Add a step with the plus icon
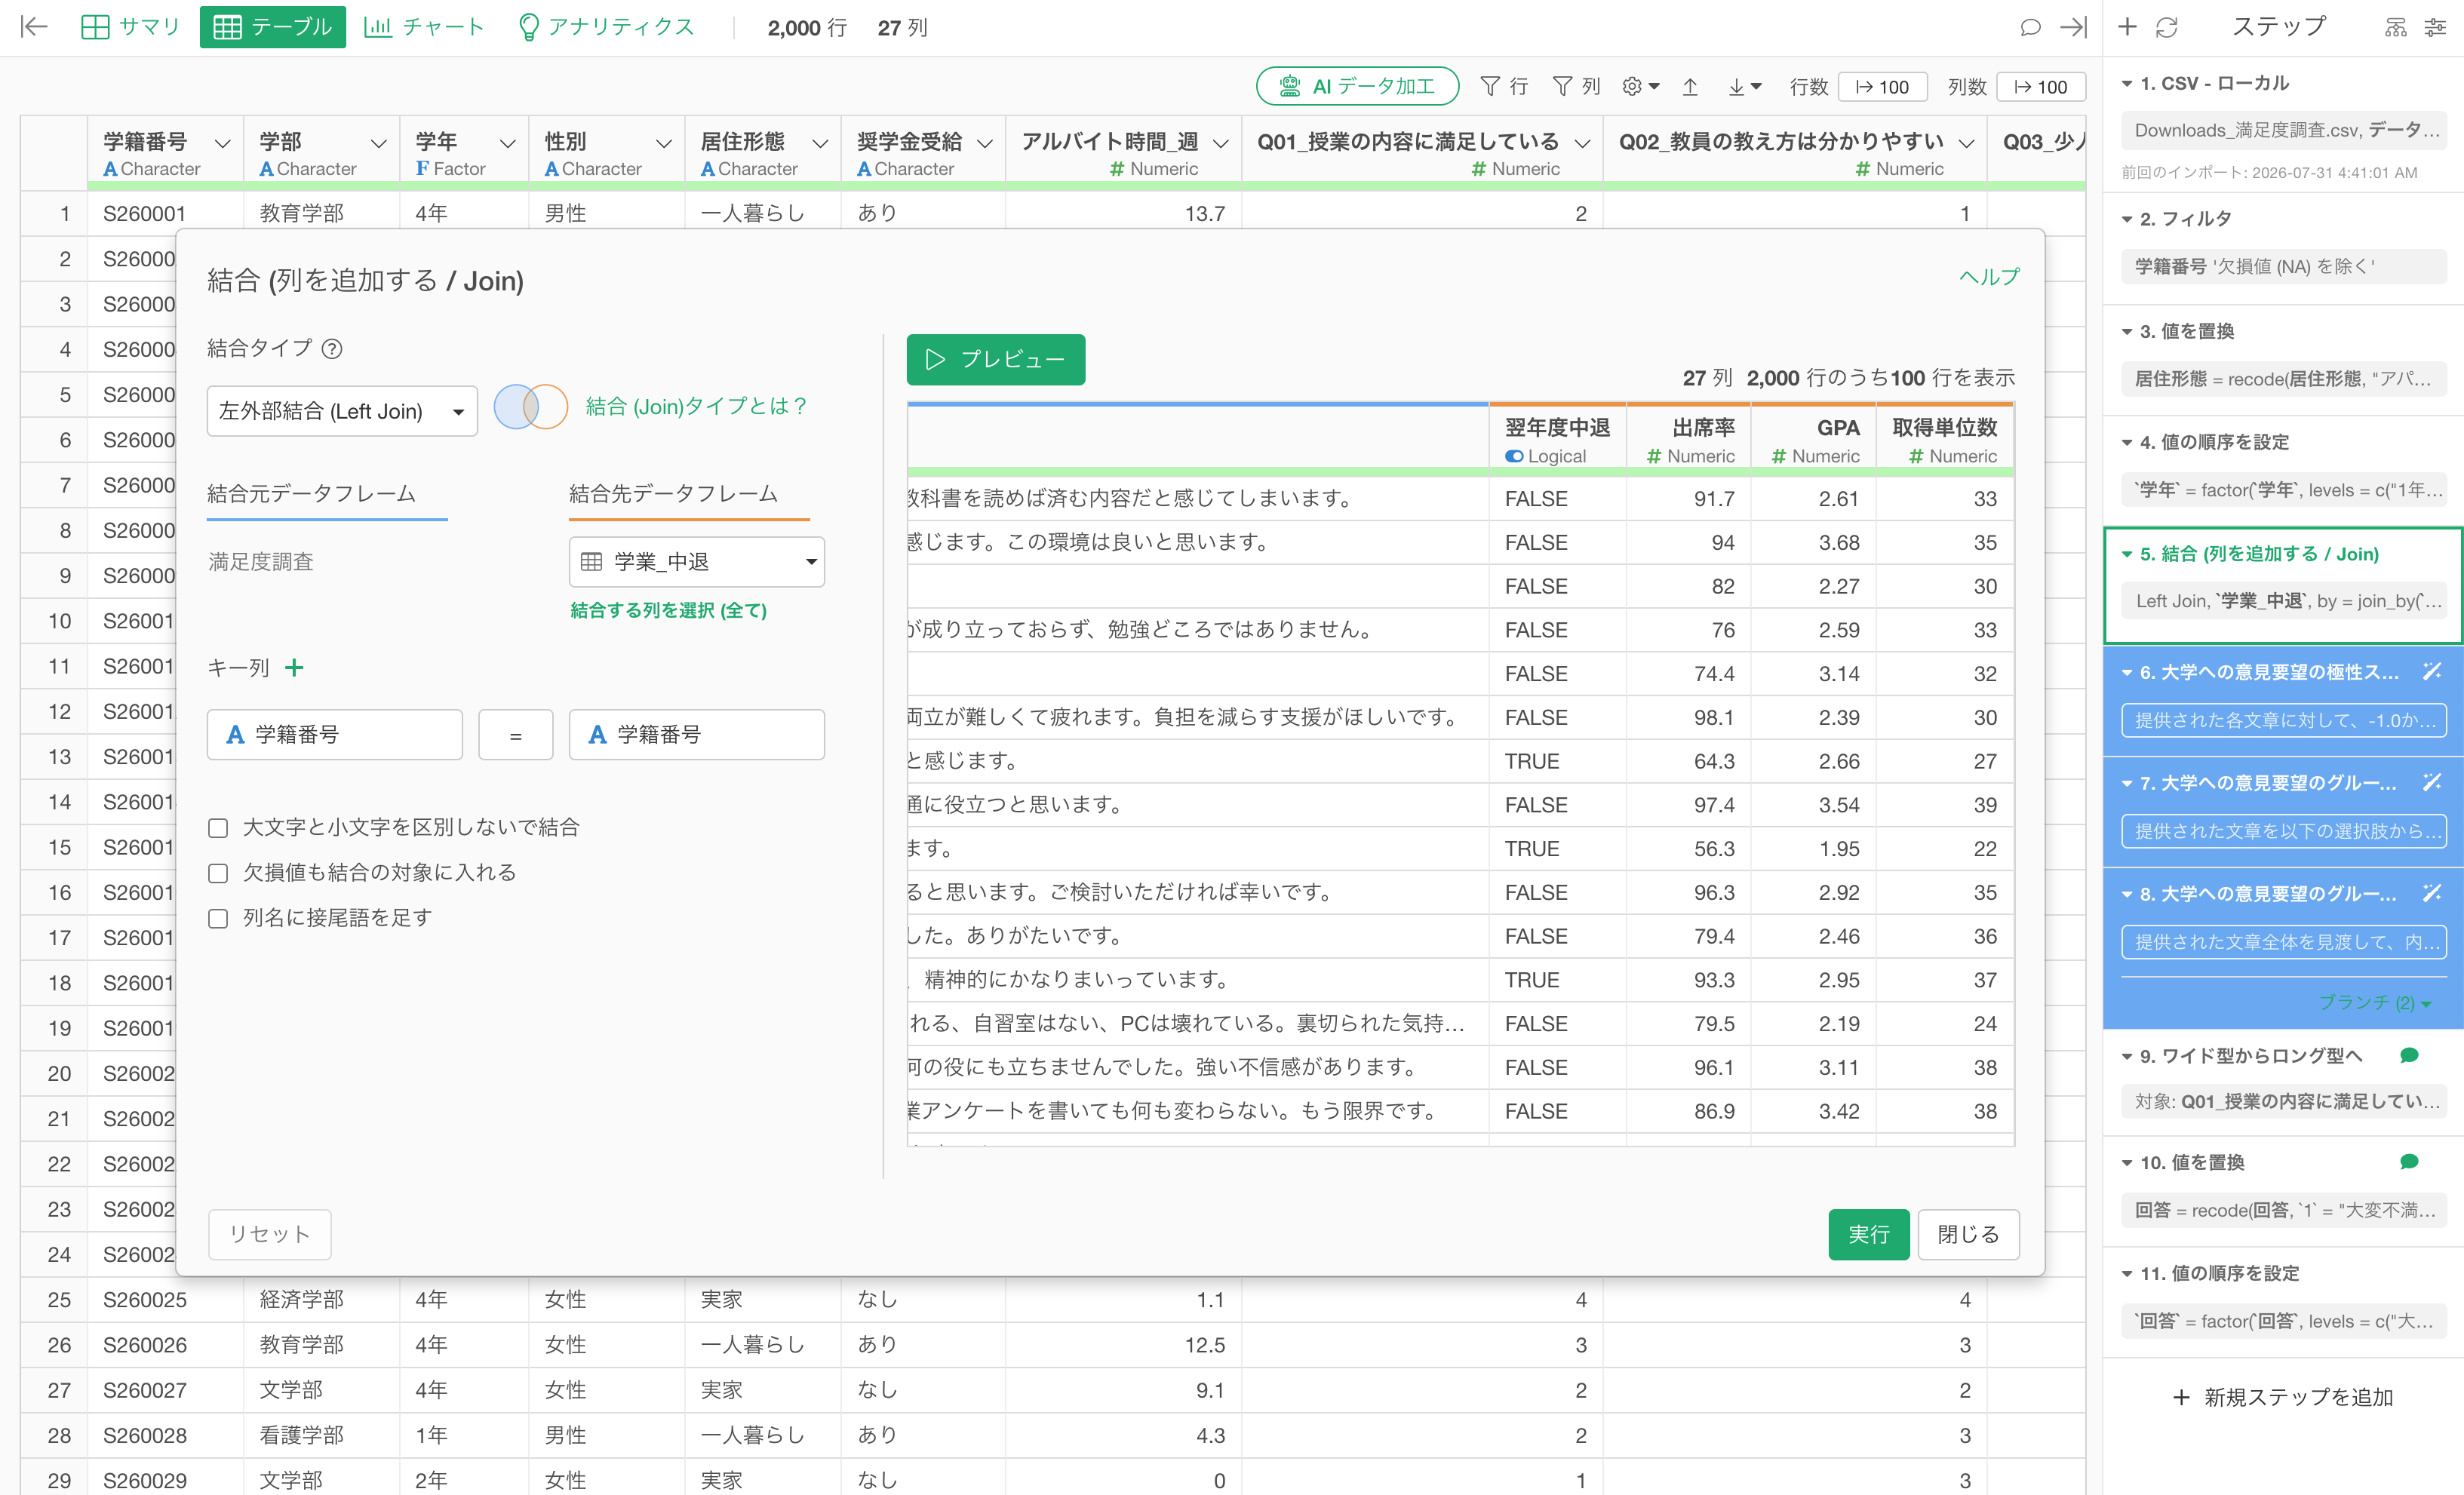This screenshot has width=2464, height=1495. click(2127, 27)
